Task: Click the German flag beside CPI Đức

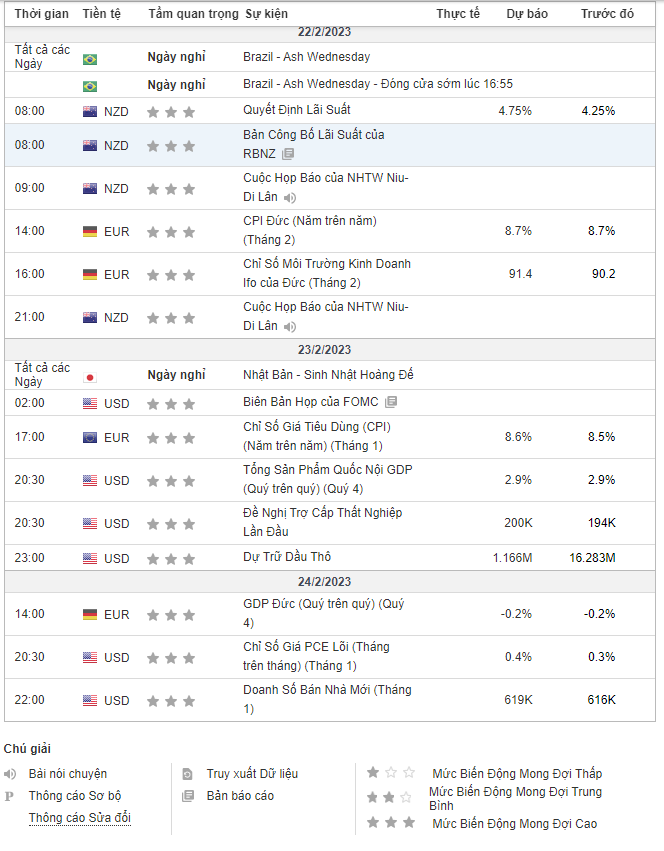Action: (x=90, y=232)
